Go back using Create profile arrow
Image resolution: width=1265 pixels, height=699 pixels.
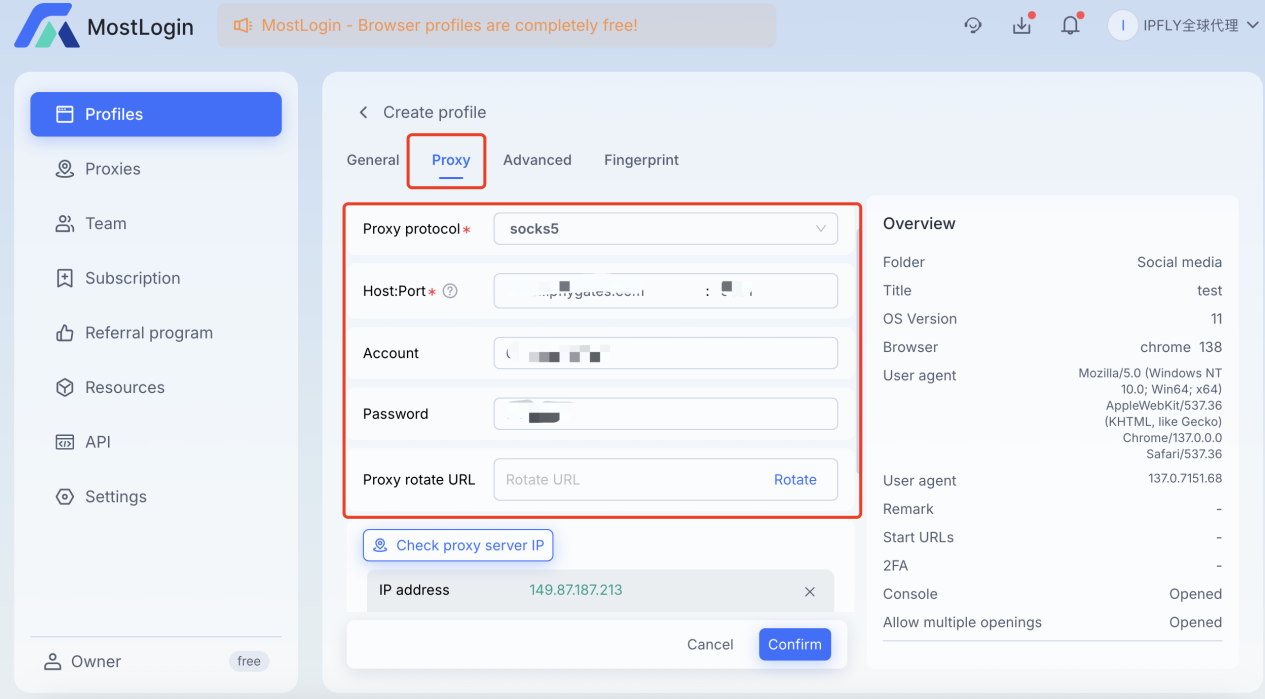coord(363,112)
